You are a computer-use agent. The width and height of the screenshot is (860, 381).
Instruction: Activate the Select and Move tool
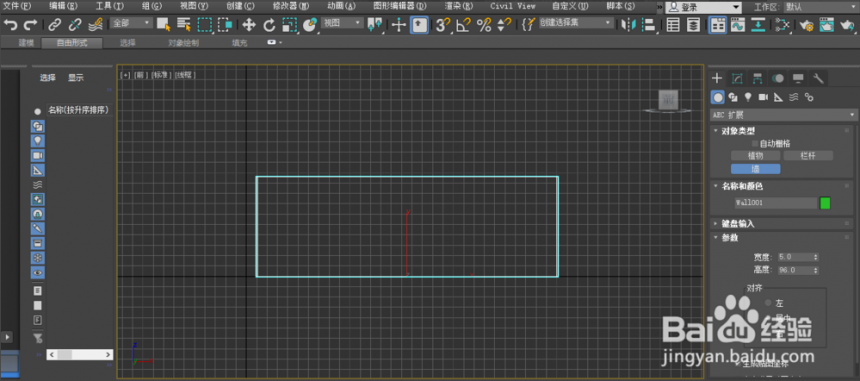click(249, 25)
